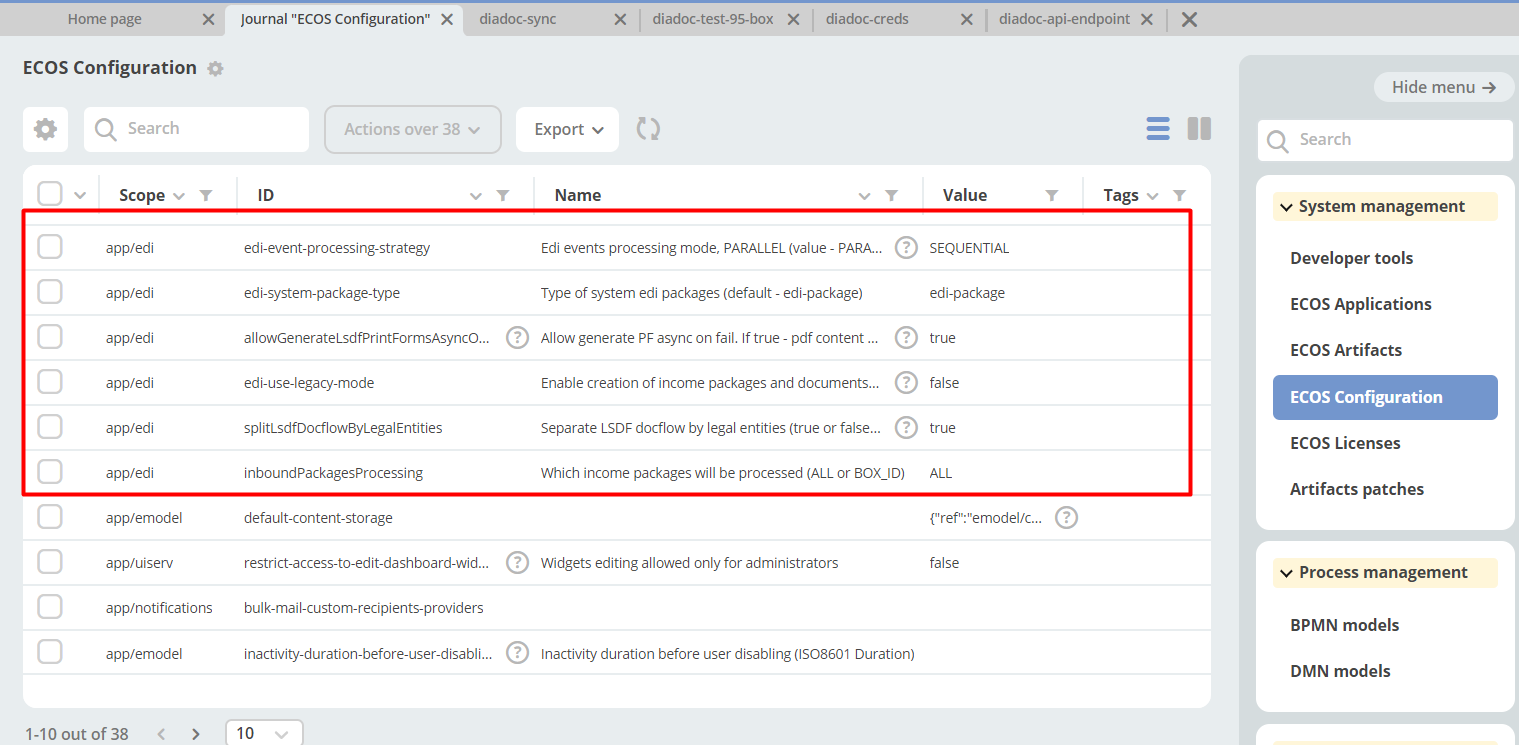
Task: Filter the Tags column
Action: [1180, 196]
